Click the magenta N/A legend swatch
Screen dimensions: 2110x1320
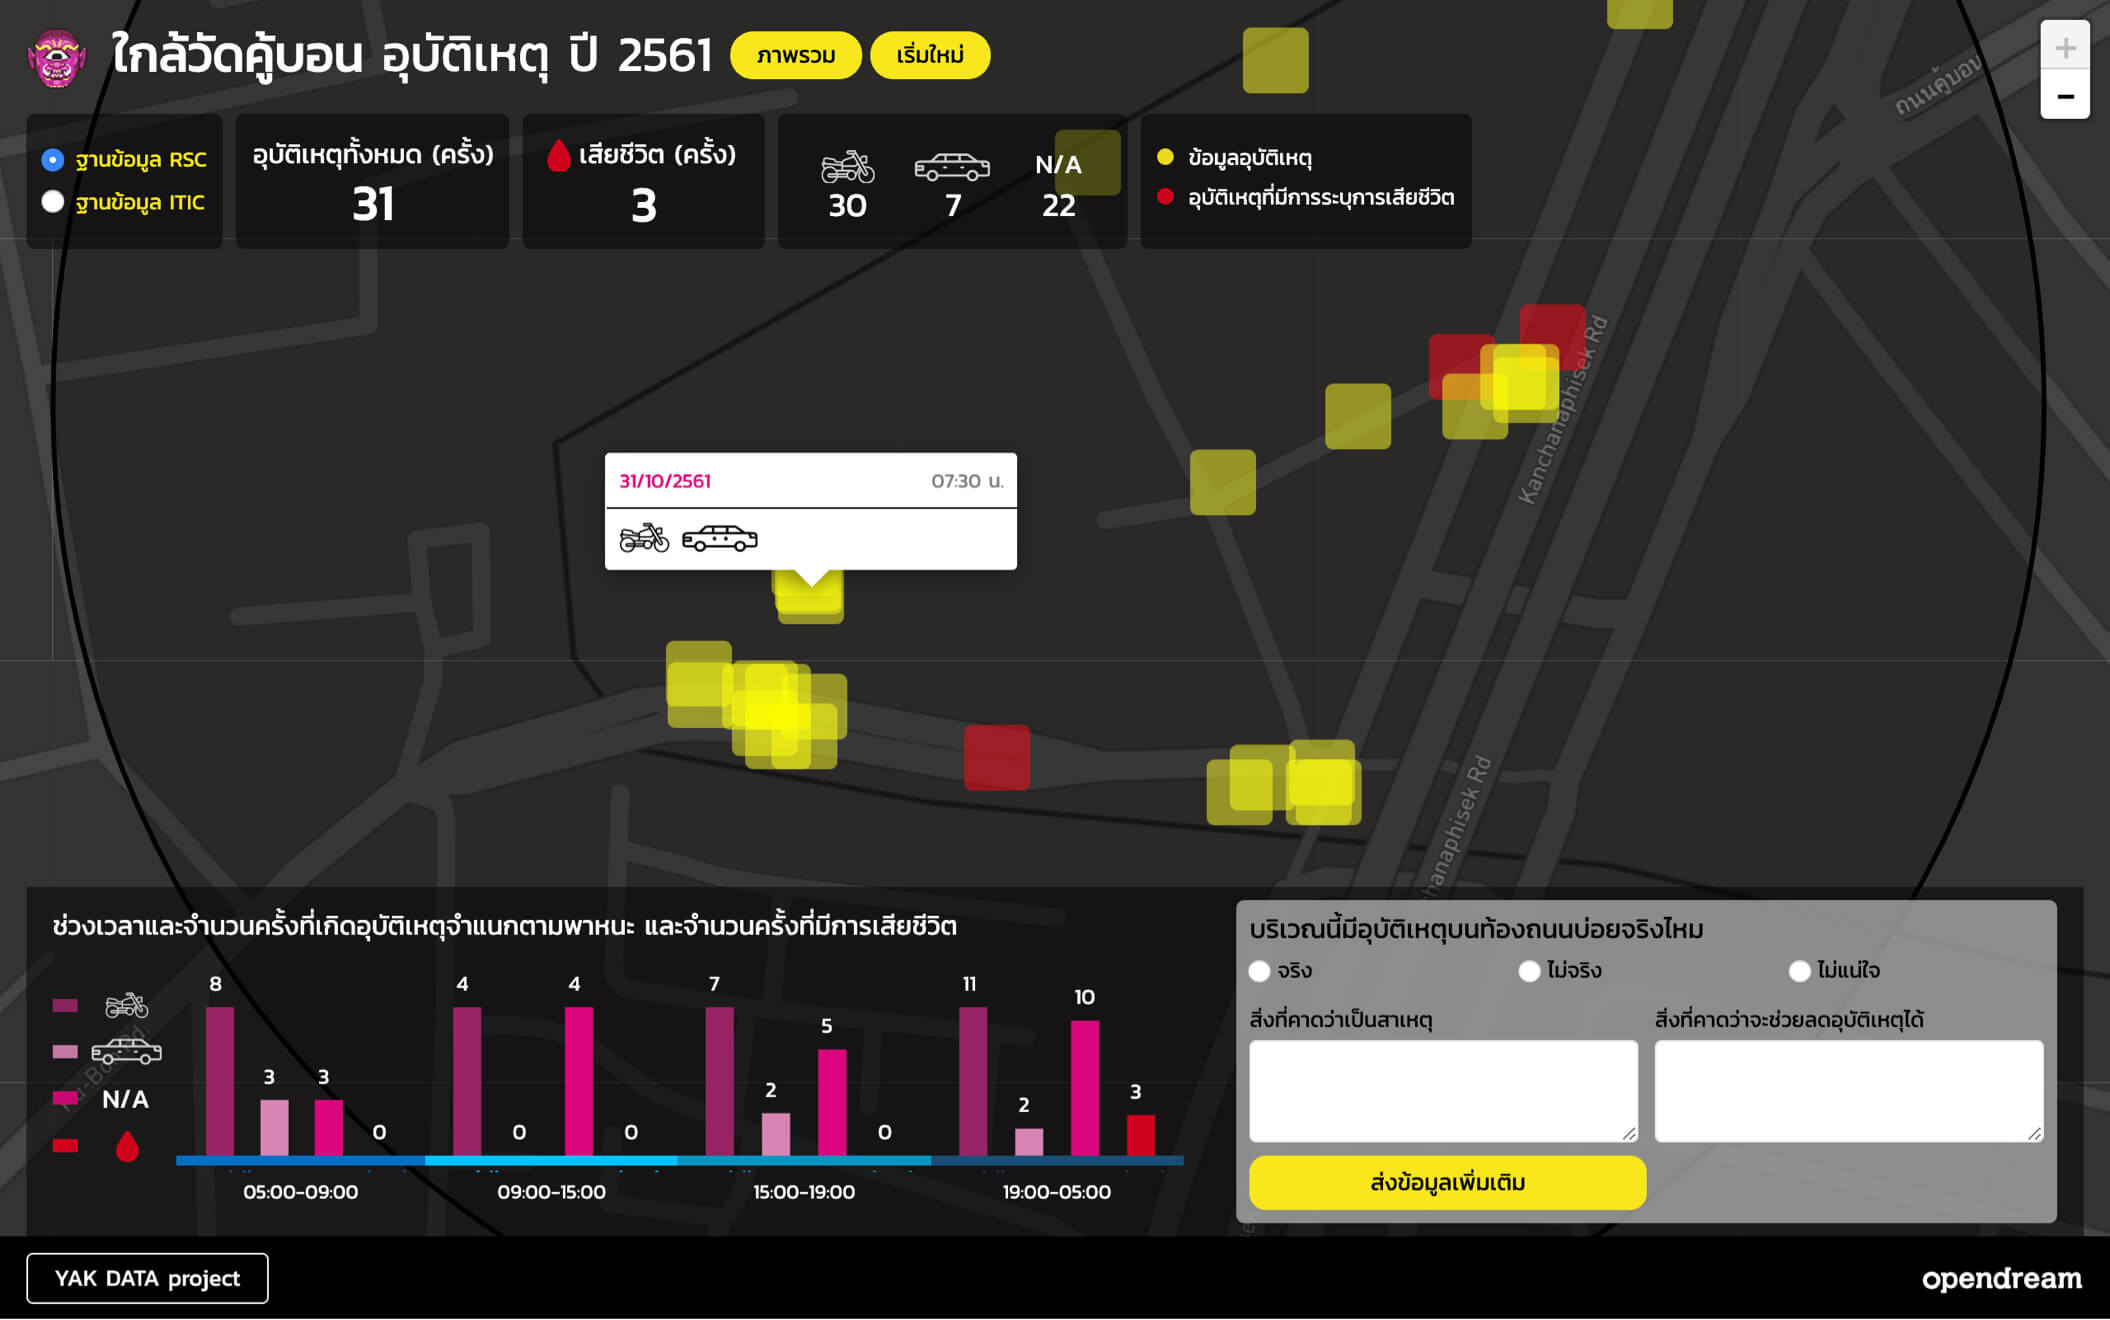[x=65, y=1098]
